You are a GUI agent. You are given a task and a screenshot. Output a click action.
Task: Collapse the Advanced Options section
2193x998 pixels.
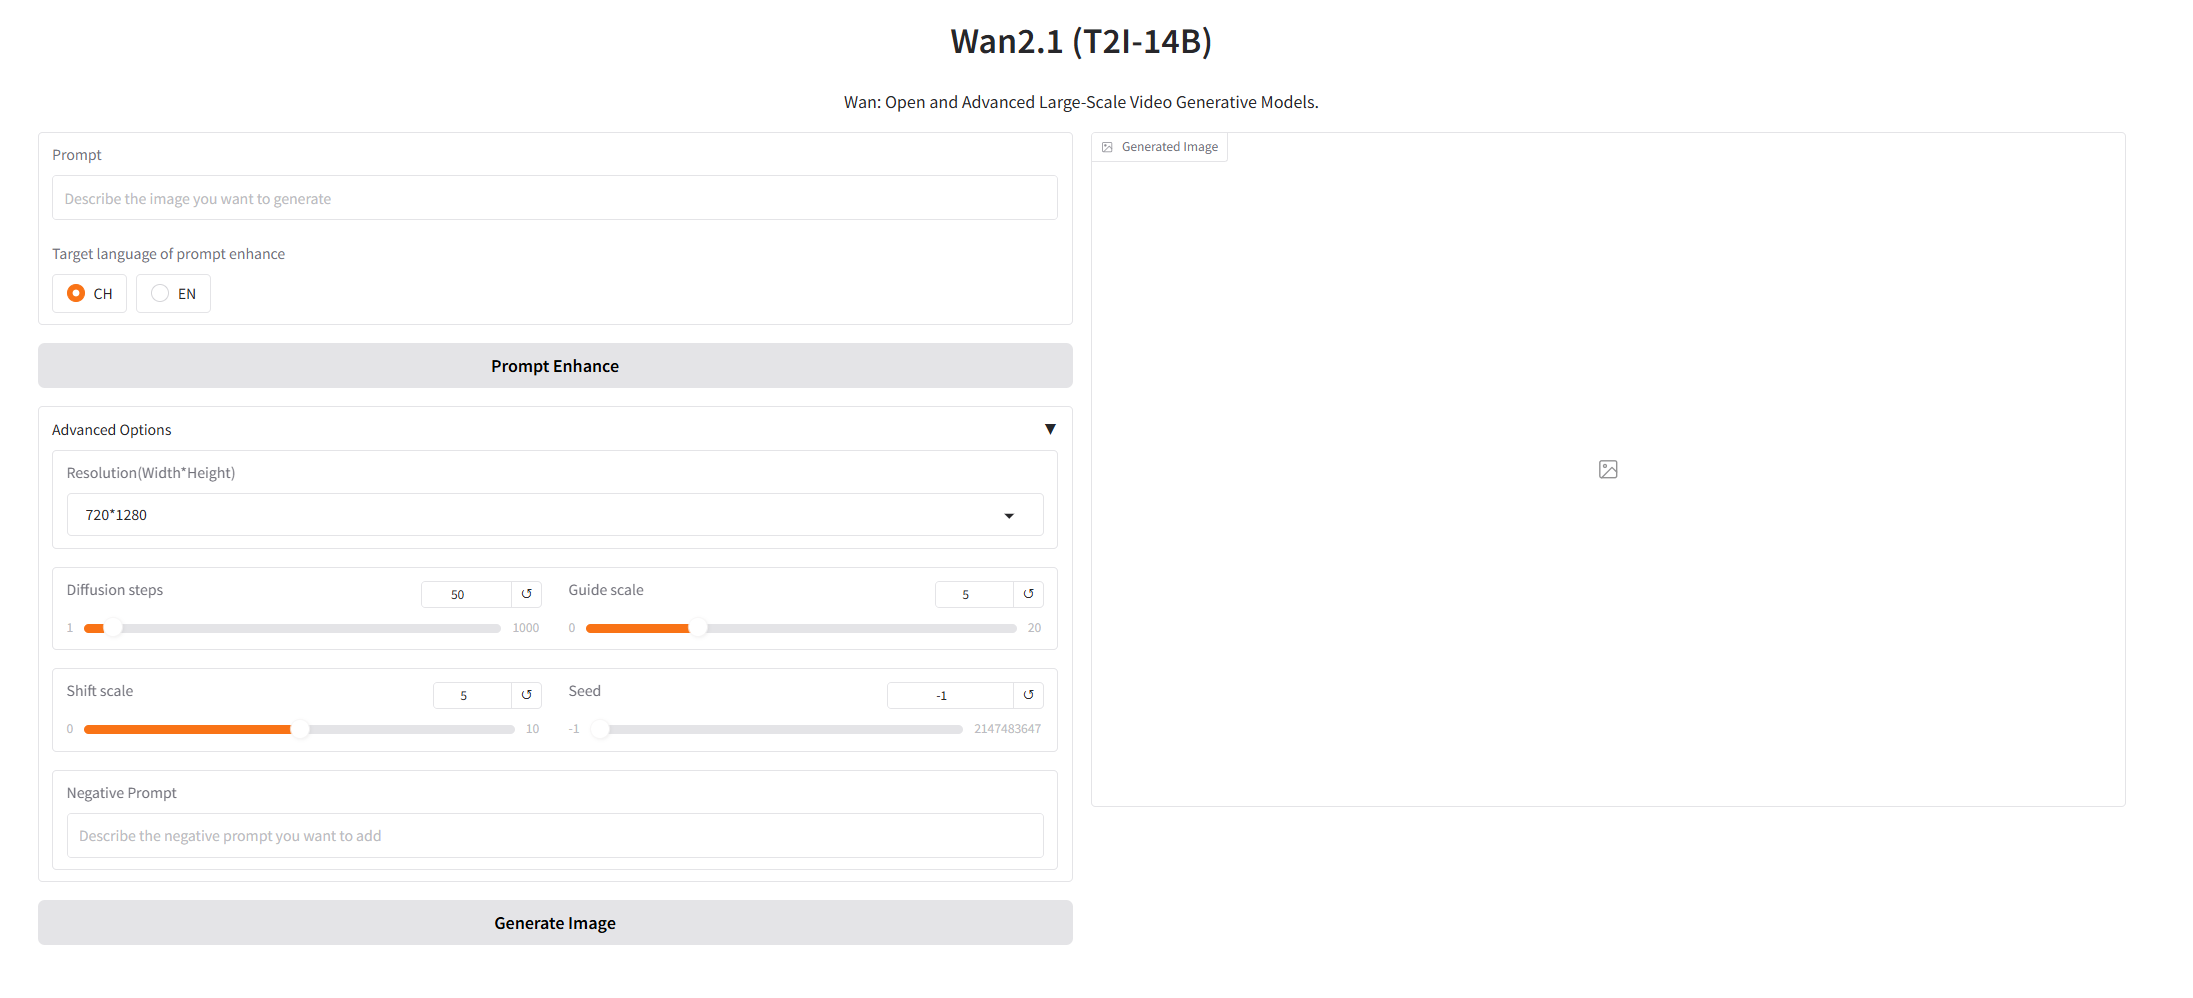(x=1050, y=429)
